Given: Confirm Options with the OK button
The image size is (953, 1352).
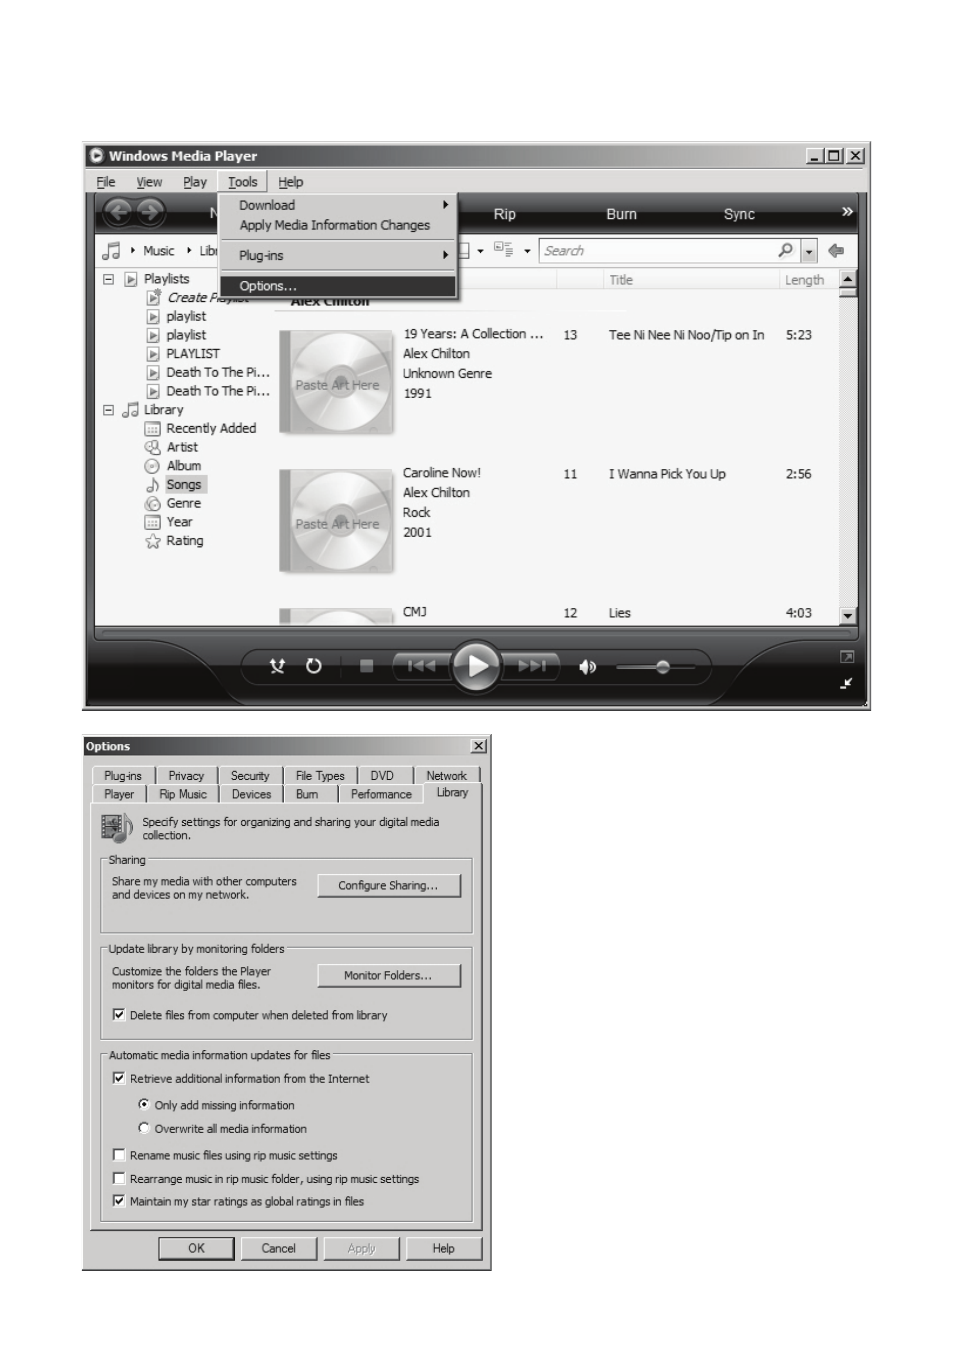Looking at the screenshot, I should pyautogui.click(x=196, y=1248).
